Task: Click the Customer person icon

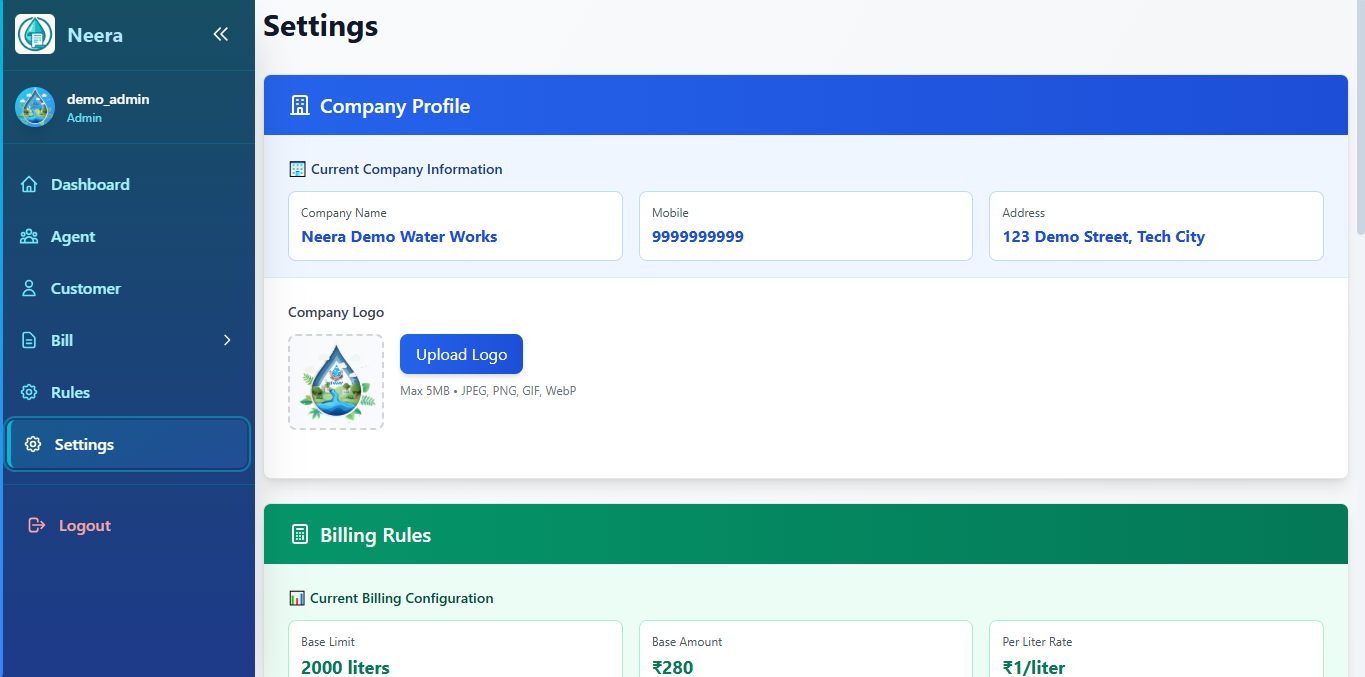Action: [x=29, y=289]
